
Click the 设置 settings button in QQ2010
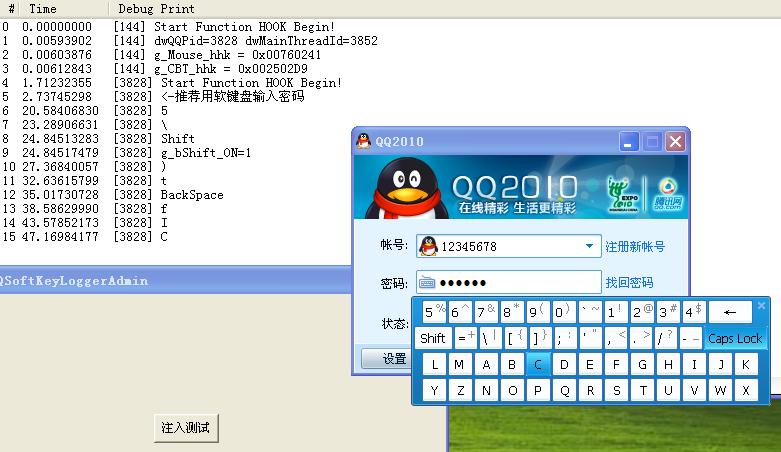[387, 358]
